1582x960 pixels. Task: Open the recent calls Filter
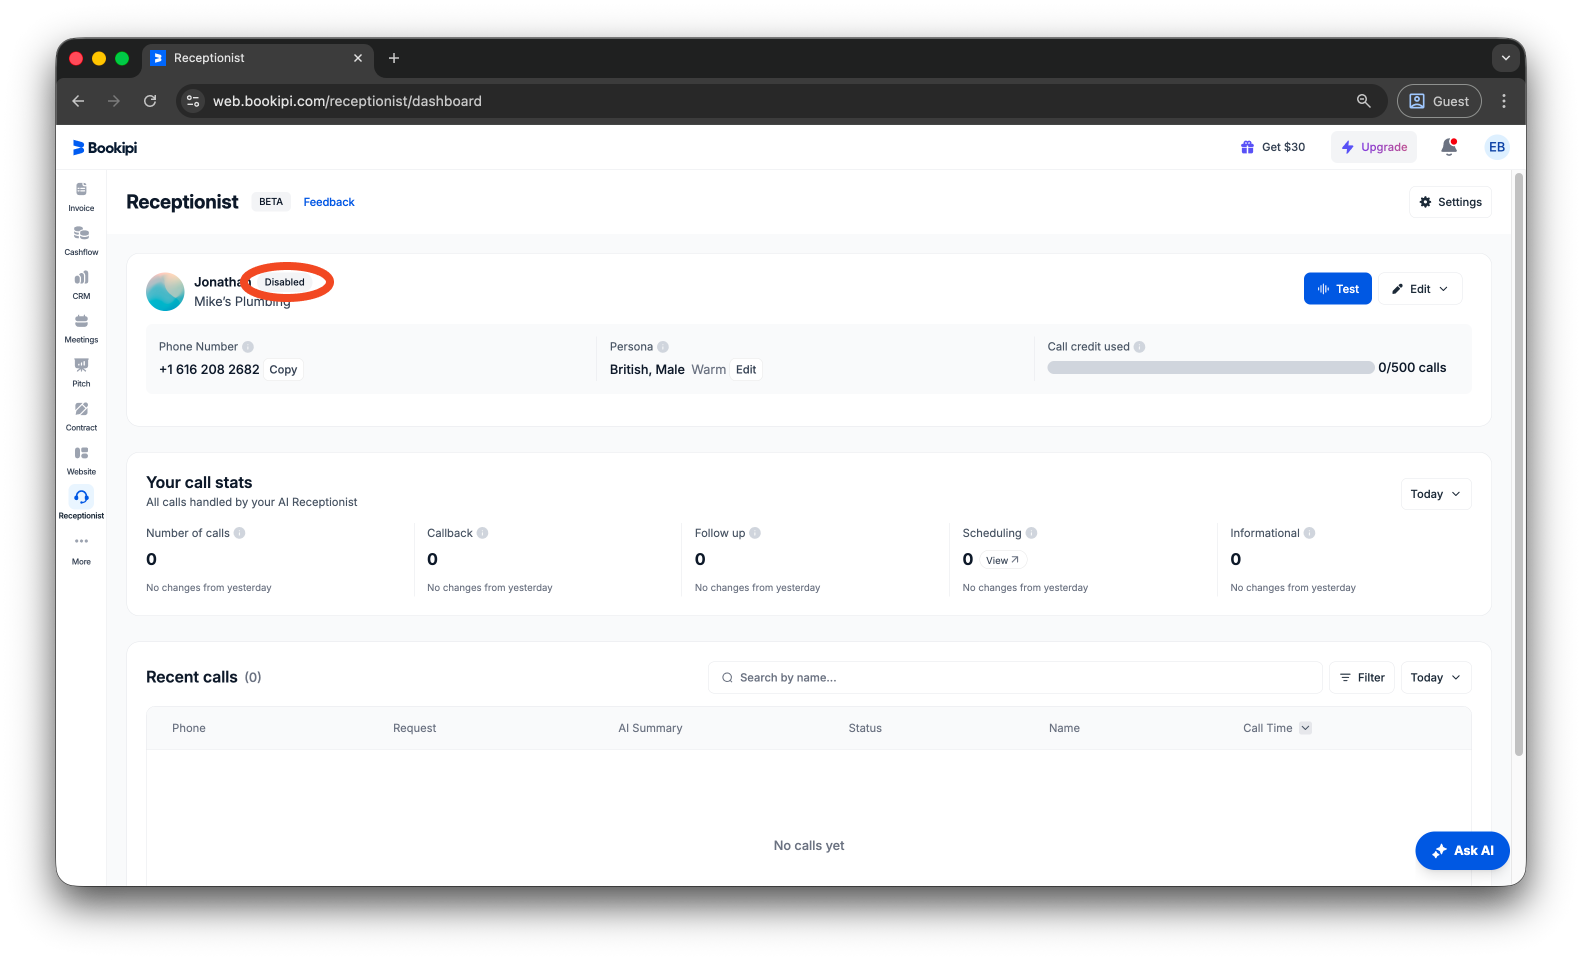[x=1361, y=678]
